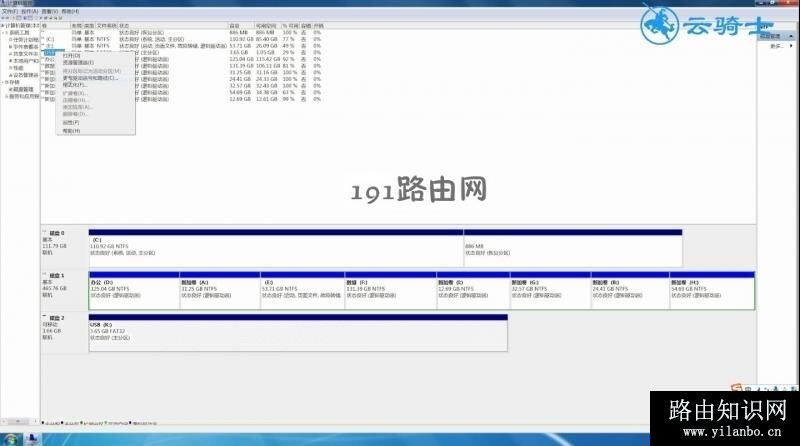
Task: Select 共享文件夹 in the tree
Action: point(26,54)
